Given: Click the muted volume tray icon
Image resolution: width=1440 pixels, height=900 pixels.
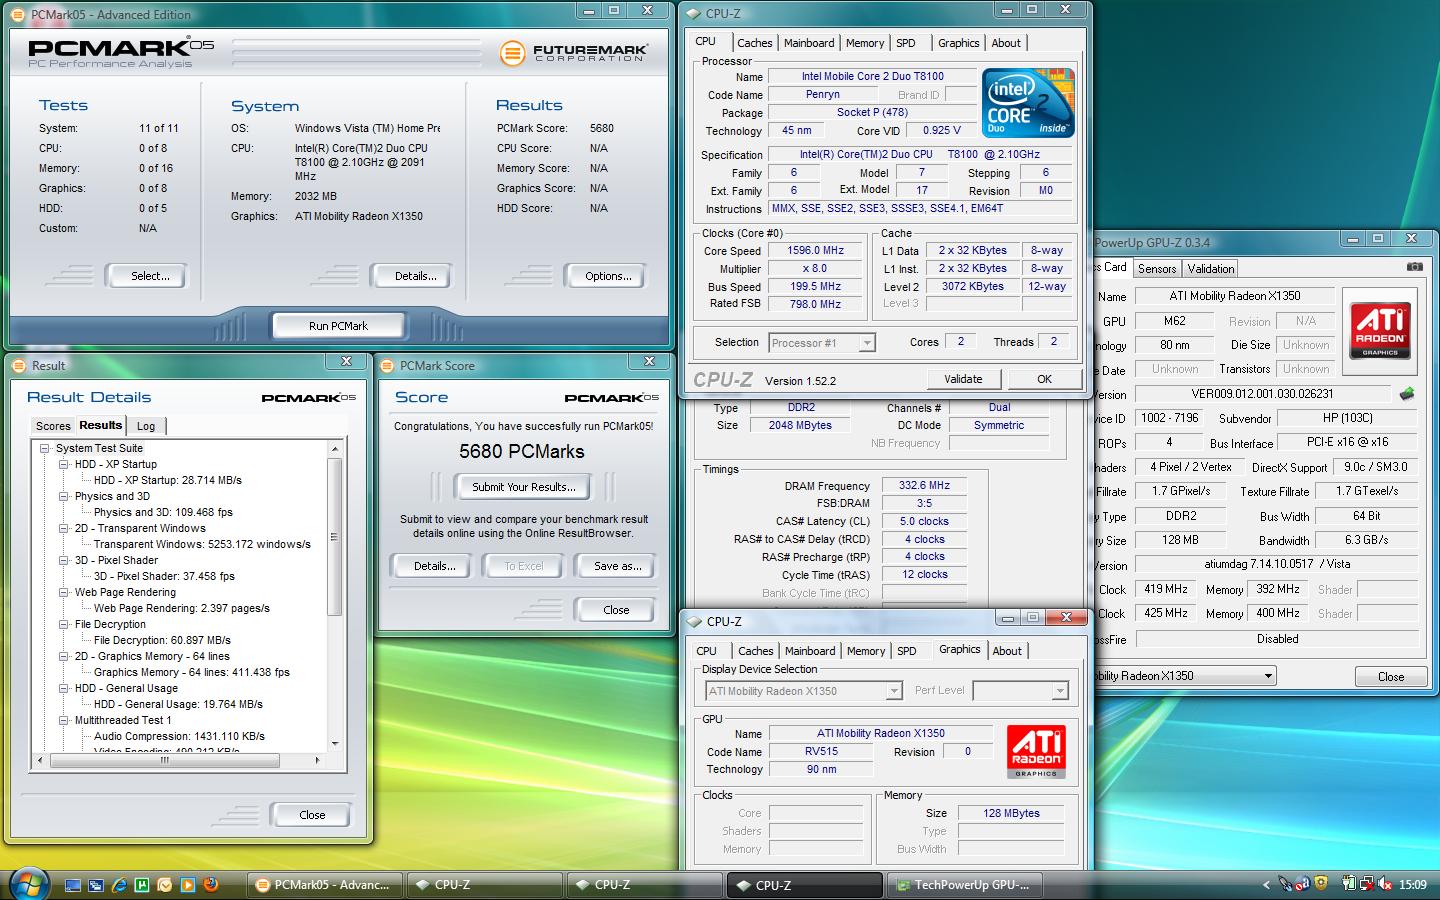Looking at the screenshot, I should [x=1385, y=883].
